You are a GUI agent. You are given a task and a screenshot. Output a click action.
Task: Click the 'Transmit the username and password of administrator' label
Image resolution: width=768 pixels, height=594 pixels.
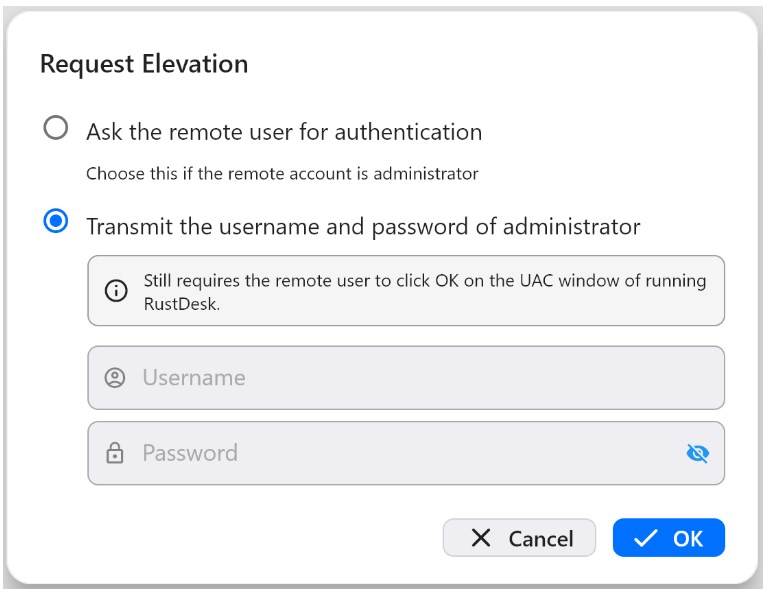click(363, 226)
